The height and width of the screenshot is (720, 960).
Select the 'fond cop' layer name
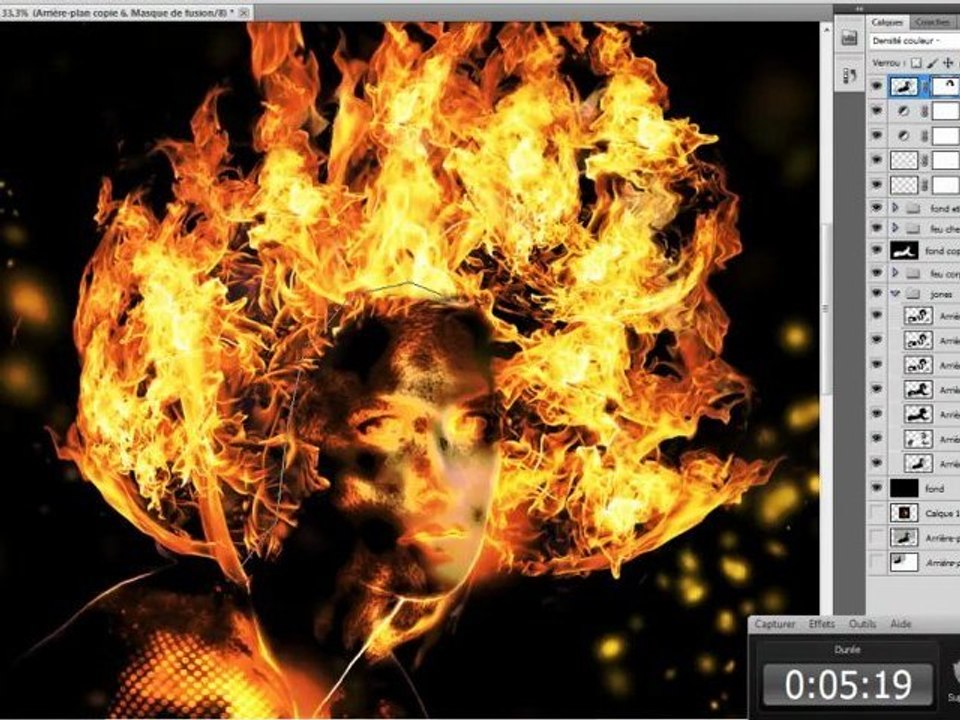pyautogui.click(x=942, y=251)
